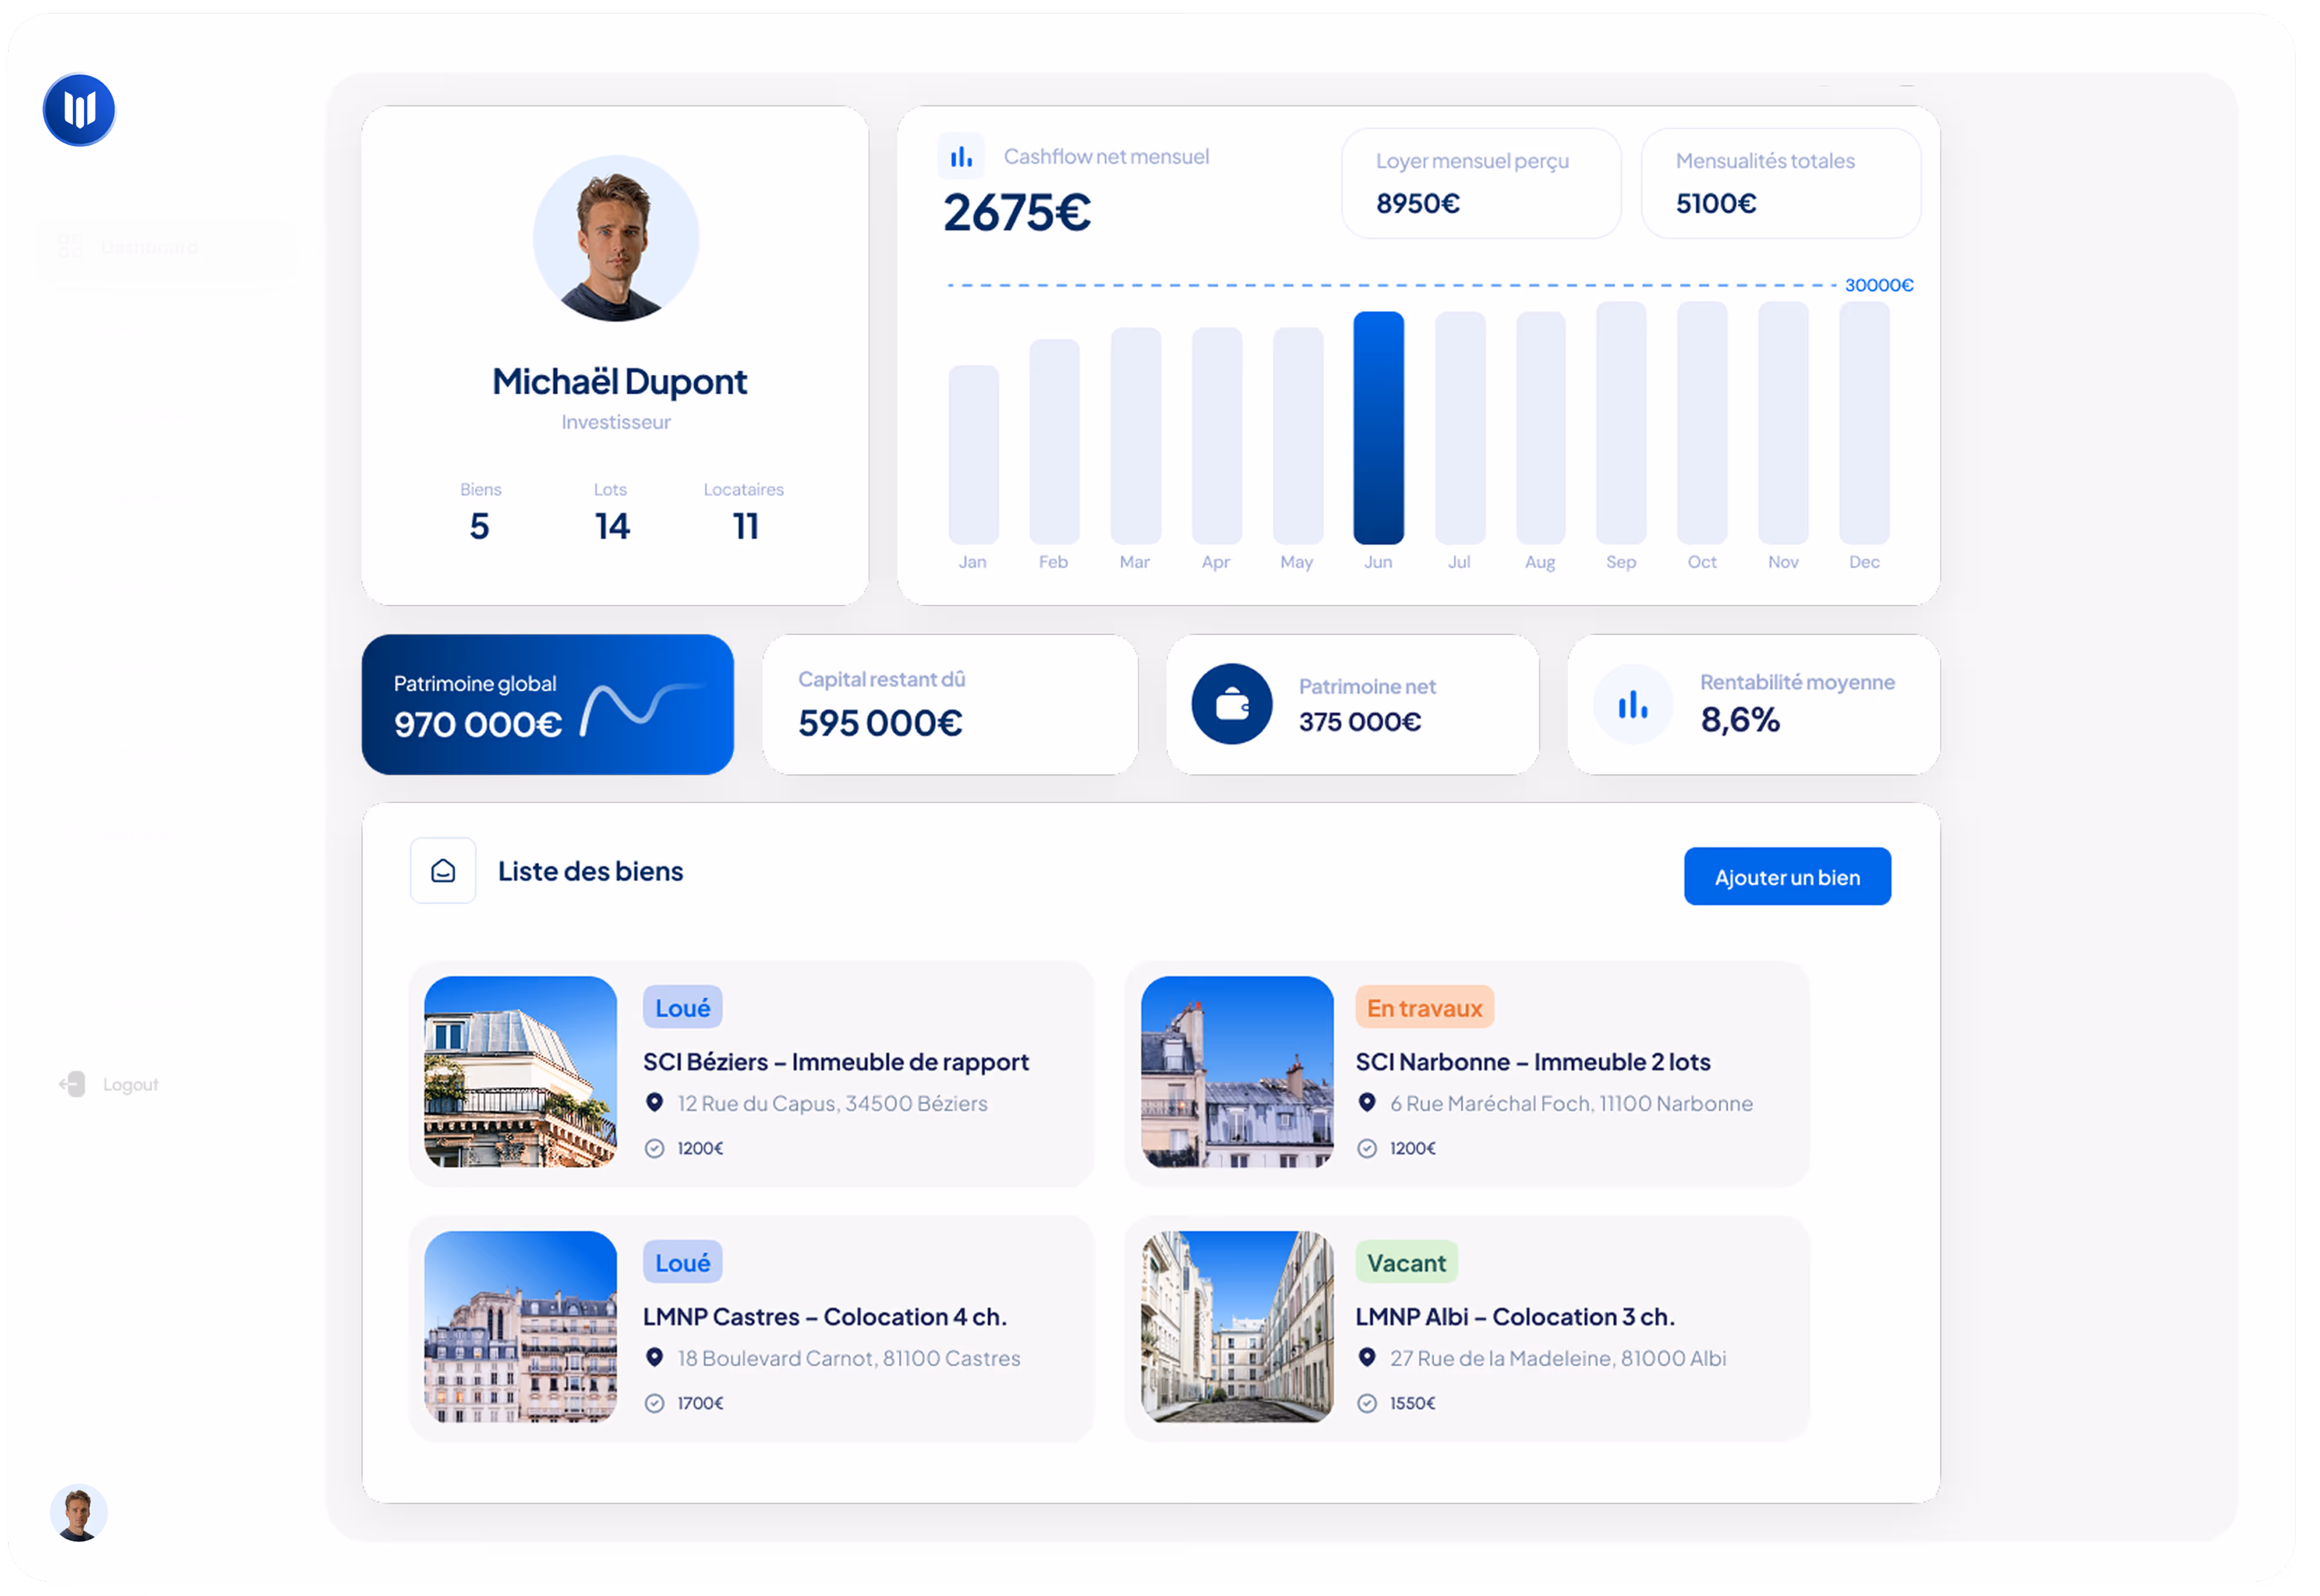Click the Vacant status tag

coord(1406,1263)
